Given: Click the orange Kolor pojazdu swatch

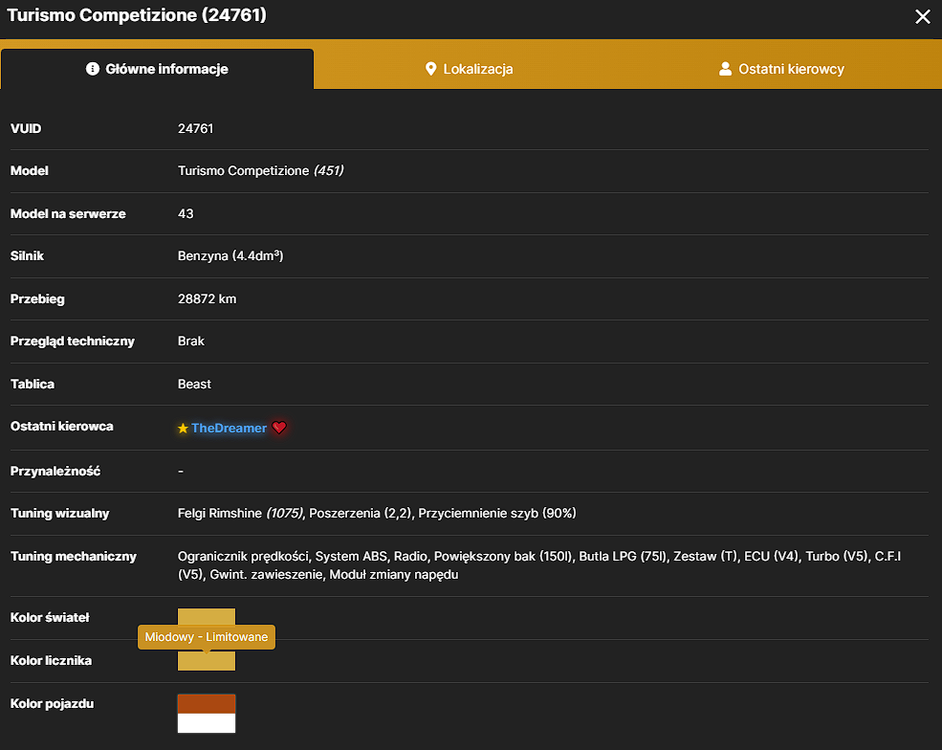Looking at the screenshot, I should click(x=206, y=704).
